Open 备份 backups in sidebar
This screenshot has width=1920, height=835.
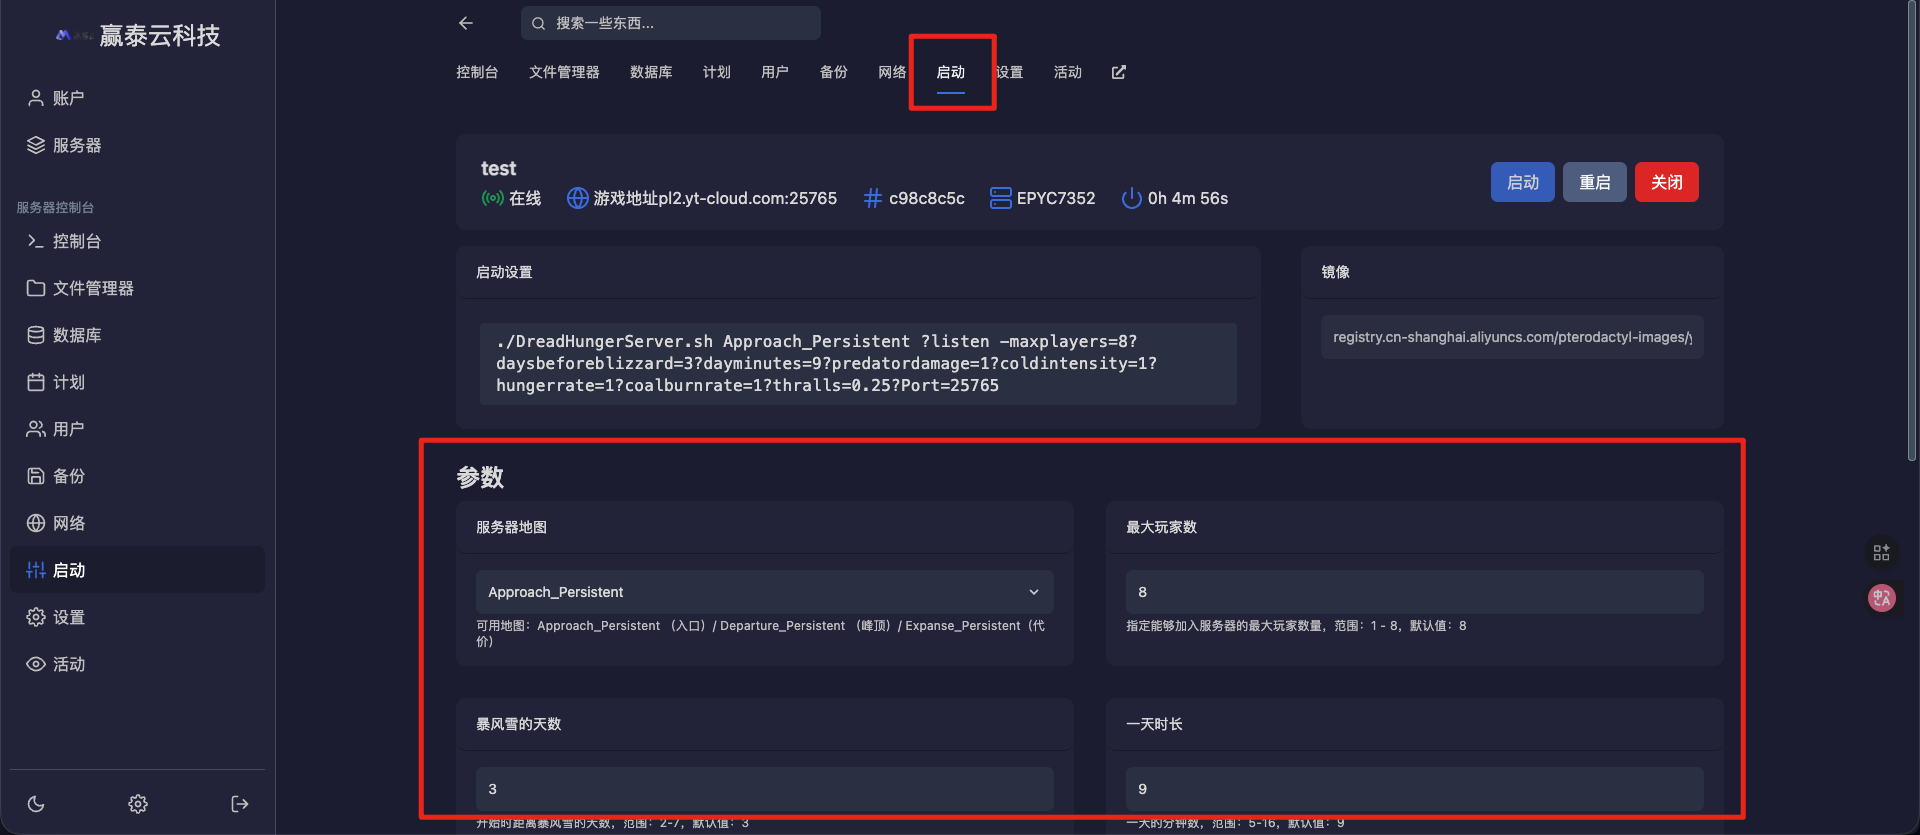point(68,476)
